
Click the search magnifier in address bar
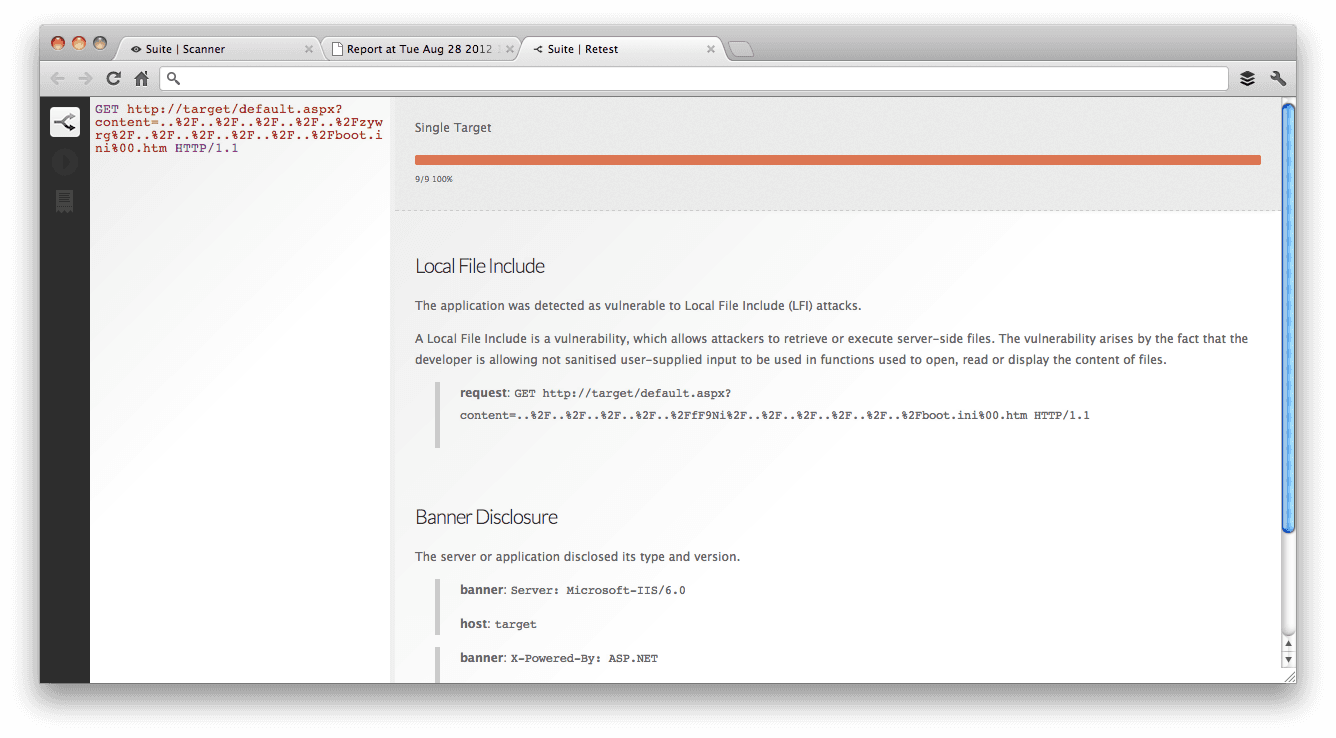click(x=173, y=78)
